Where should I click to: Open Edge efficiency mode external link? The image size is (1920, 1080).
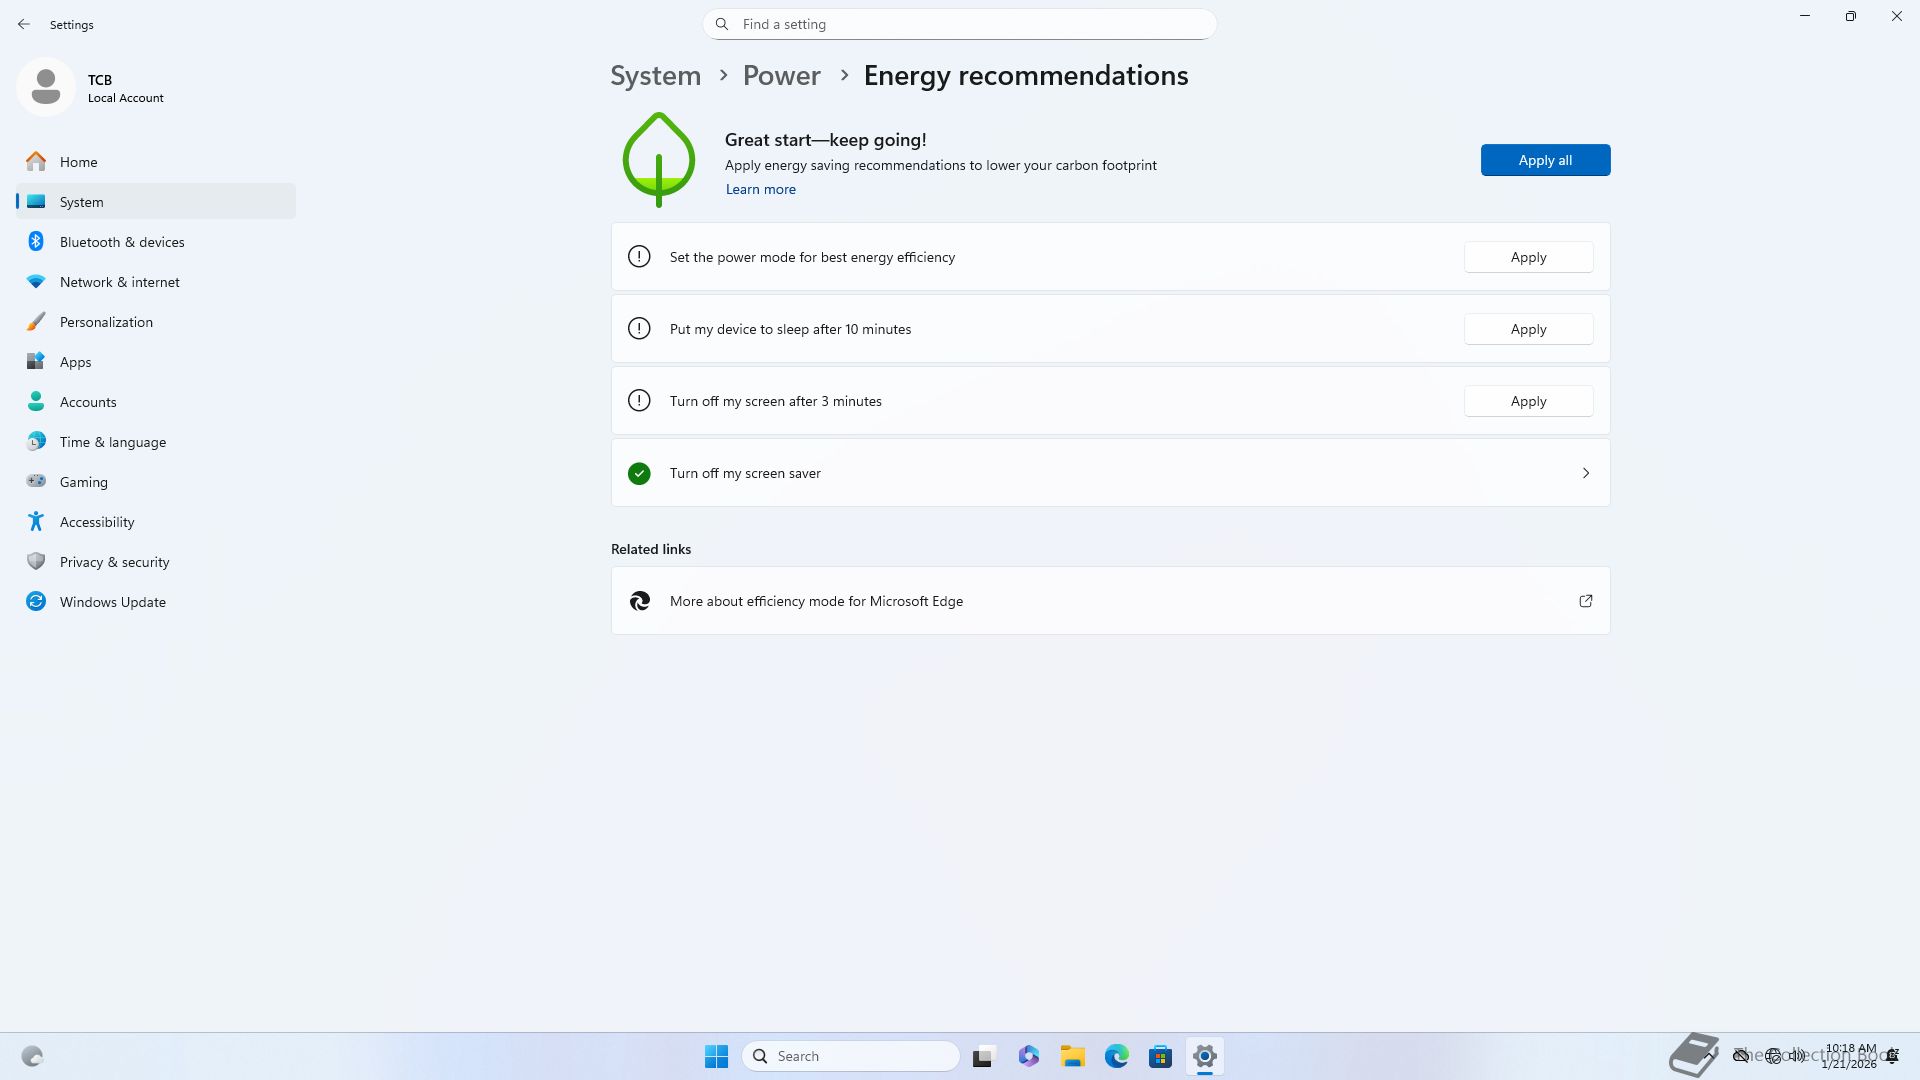[1585, 601]
